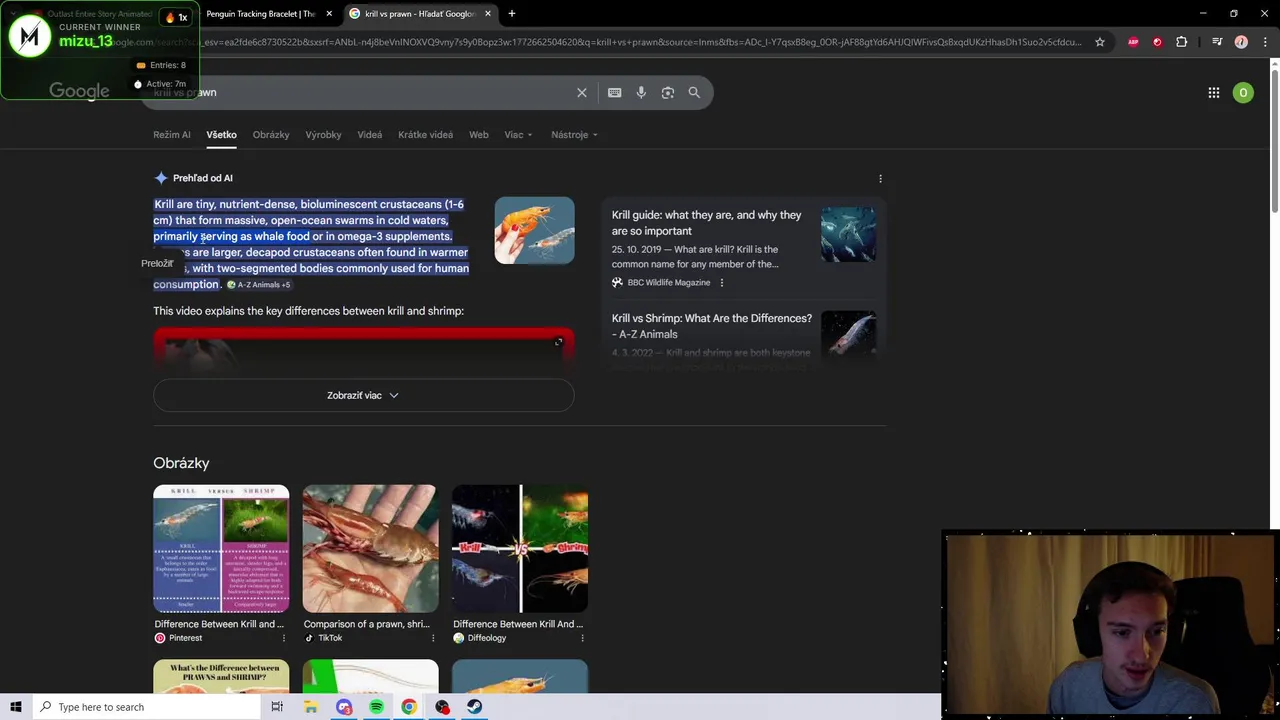The height and width of the screenshot is (720, 1280).
Task: Open Task View on the taskbar
Action: [277, 707]
